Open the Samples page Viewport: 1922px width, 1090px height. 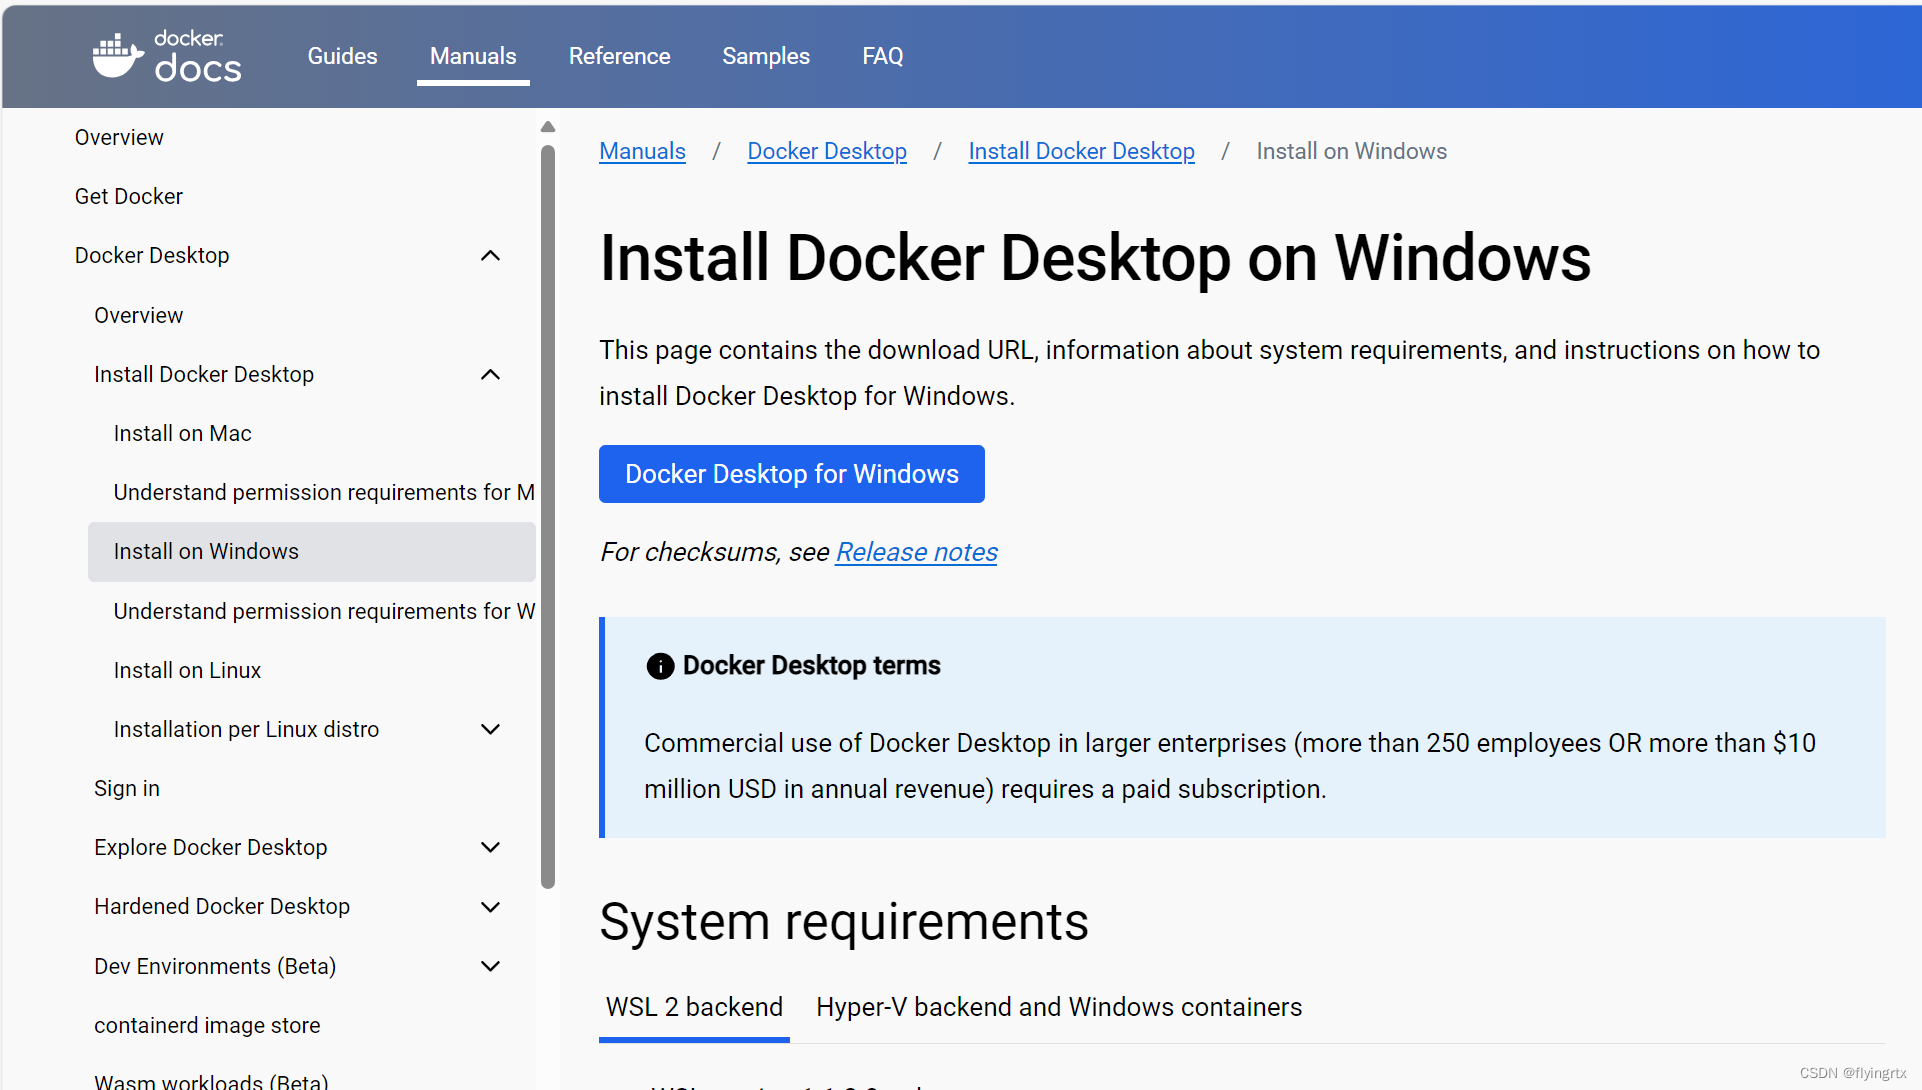point(765,56)
